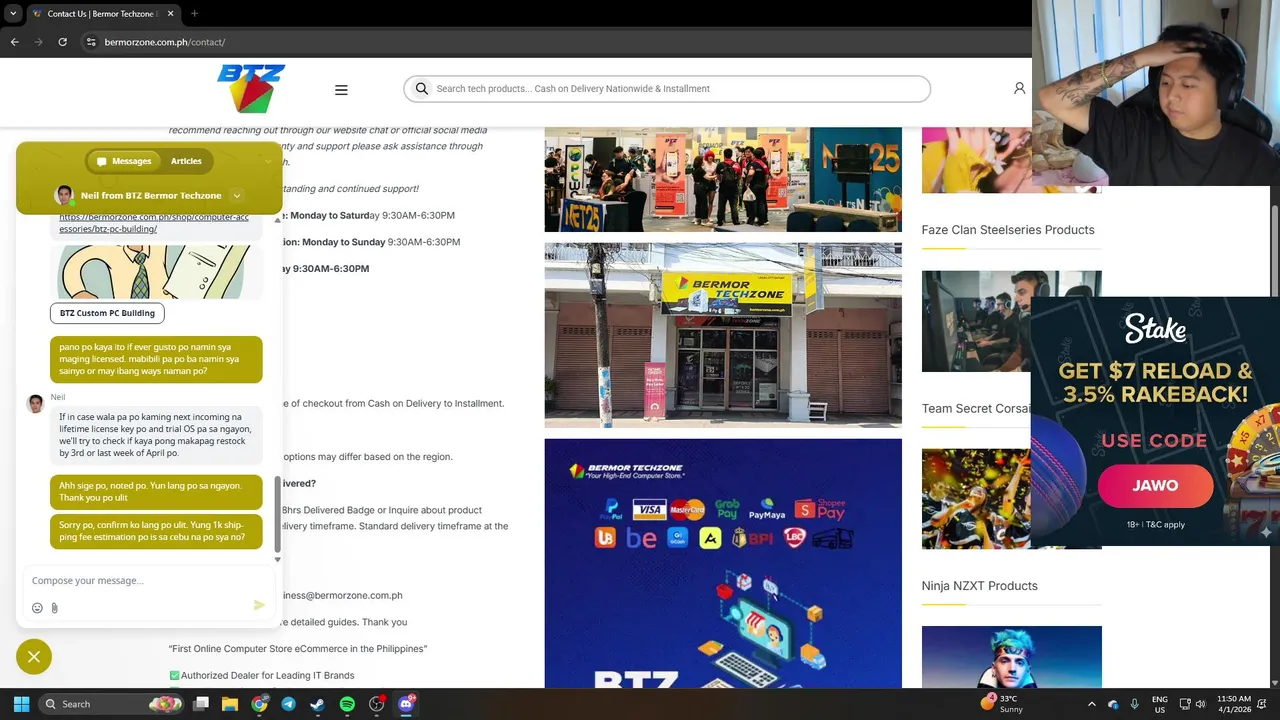Click the attachment paperclip in the chat composer

point(54,608)
